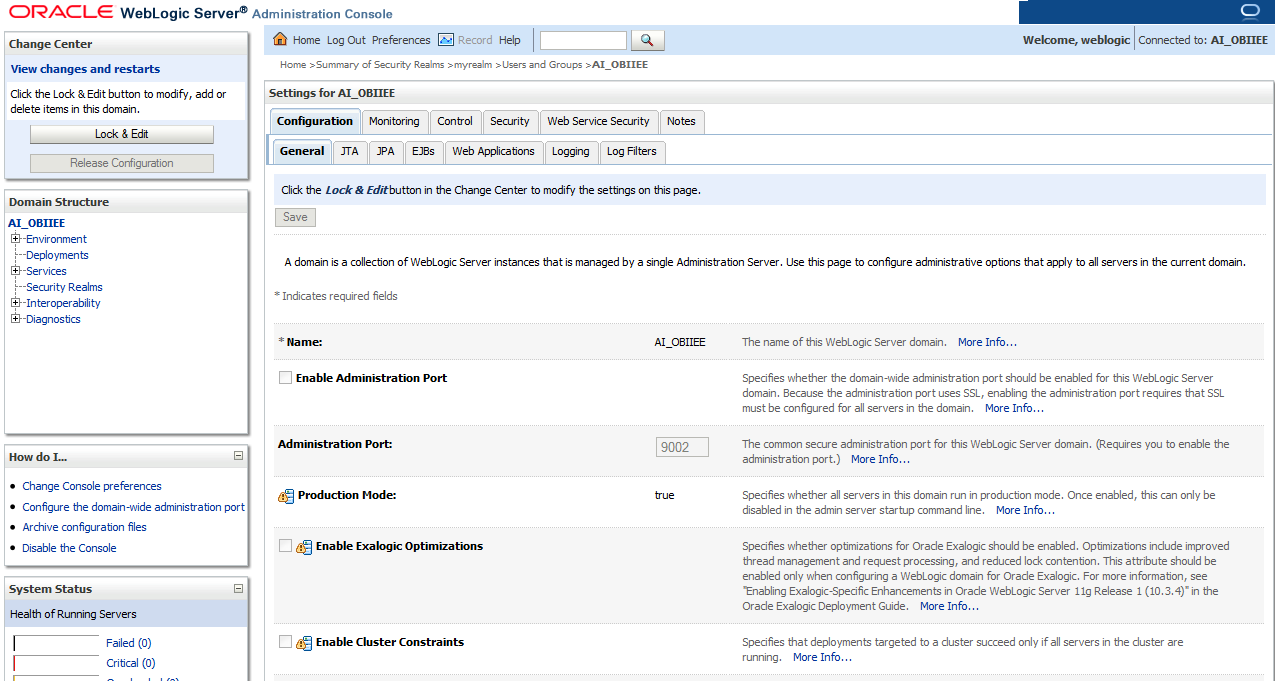
Task: Click the Record icon in toolbar
Action: tap(446, 40)
